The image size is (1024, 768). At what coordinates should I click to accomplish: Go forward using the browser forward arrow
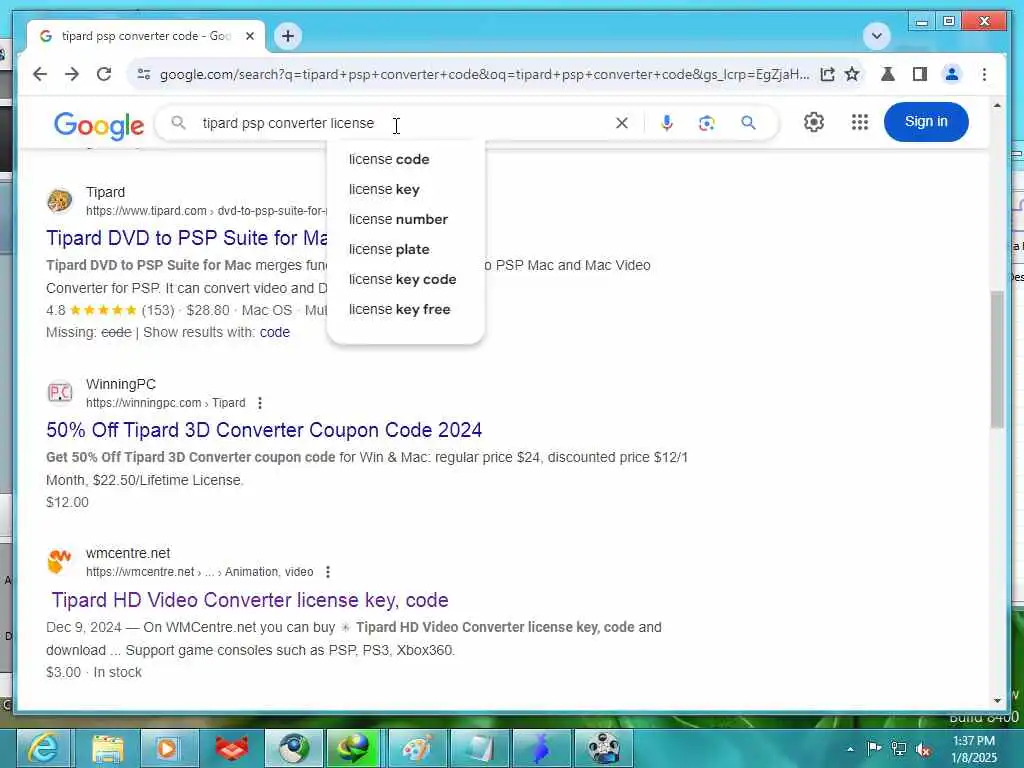72,74
